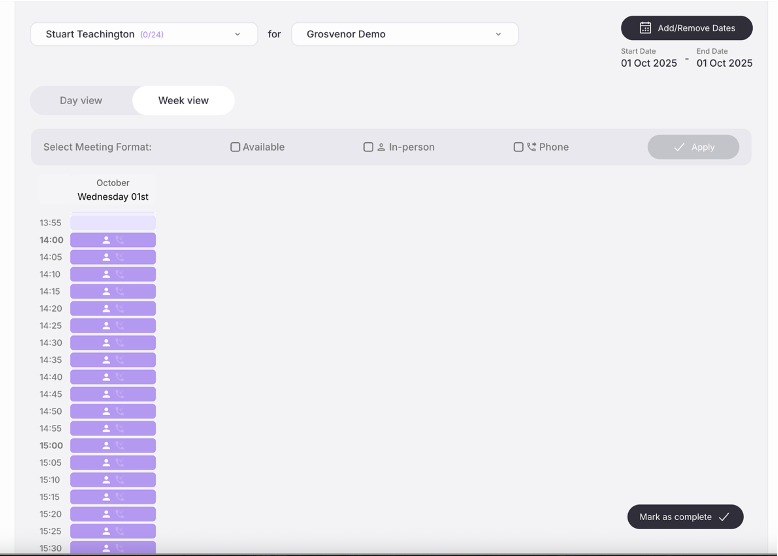
Task: Click the 15:20 time label
Action: coord(51,514)
